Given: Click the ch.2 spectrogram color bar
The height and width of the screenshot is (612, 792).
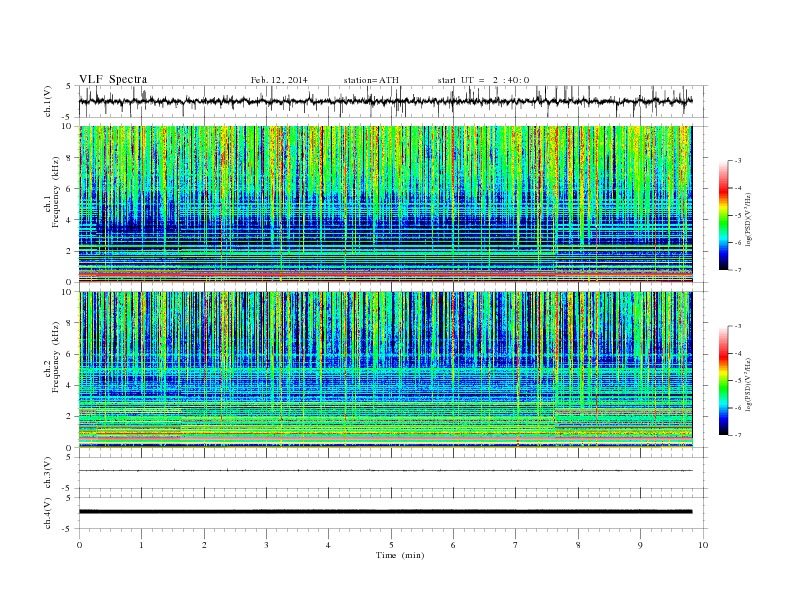Looking at the screenshot, I should pos(724,381).
